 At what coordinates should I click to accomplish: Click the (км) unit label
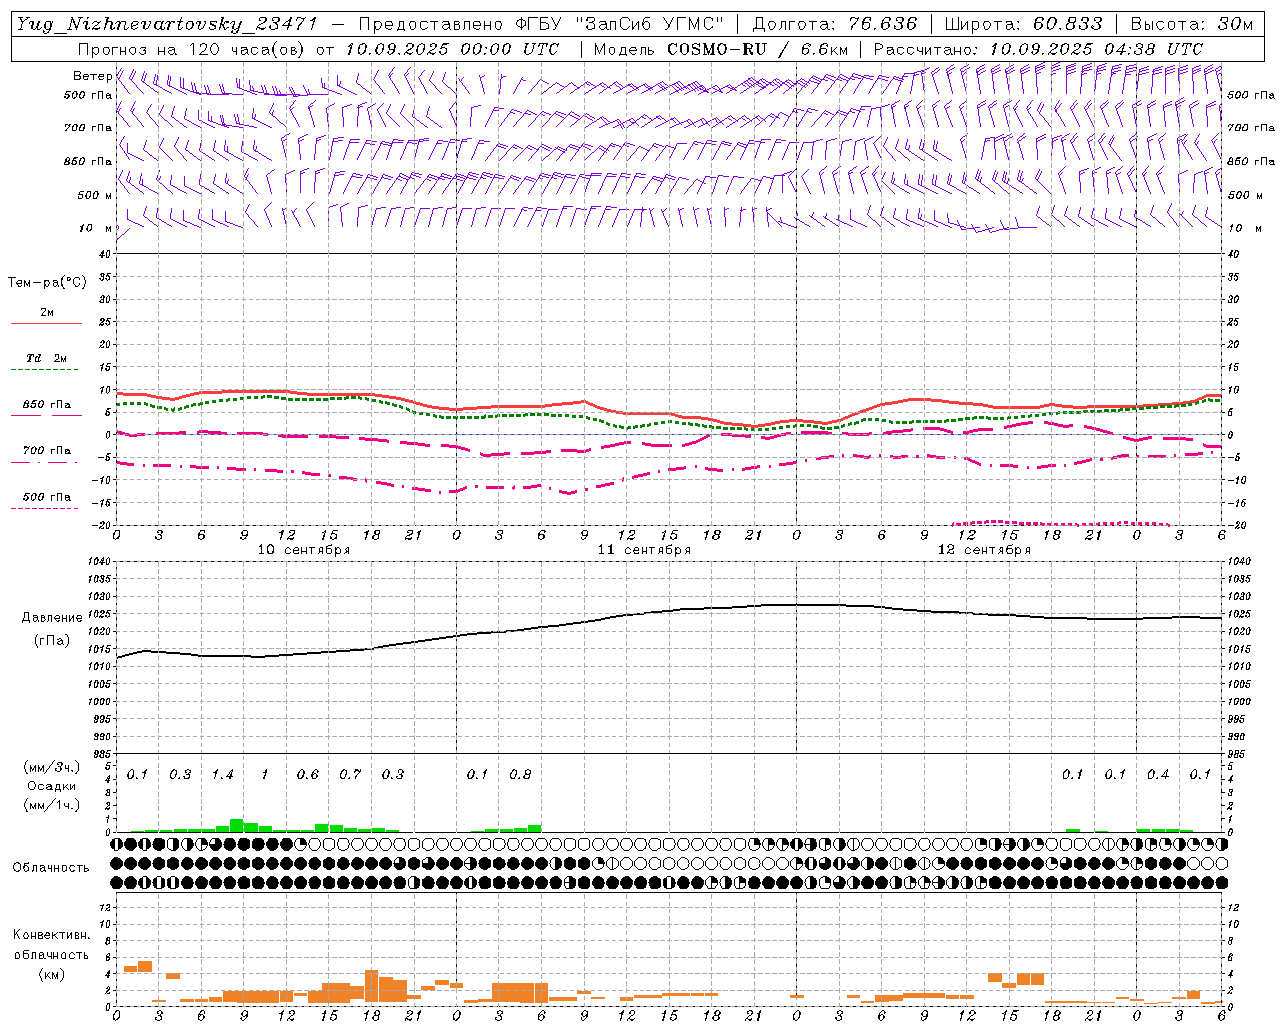click(51, 973)
